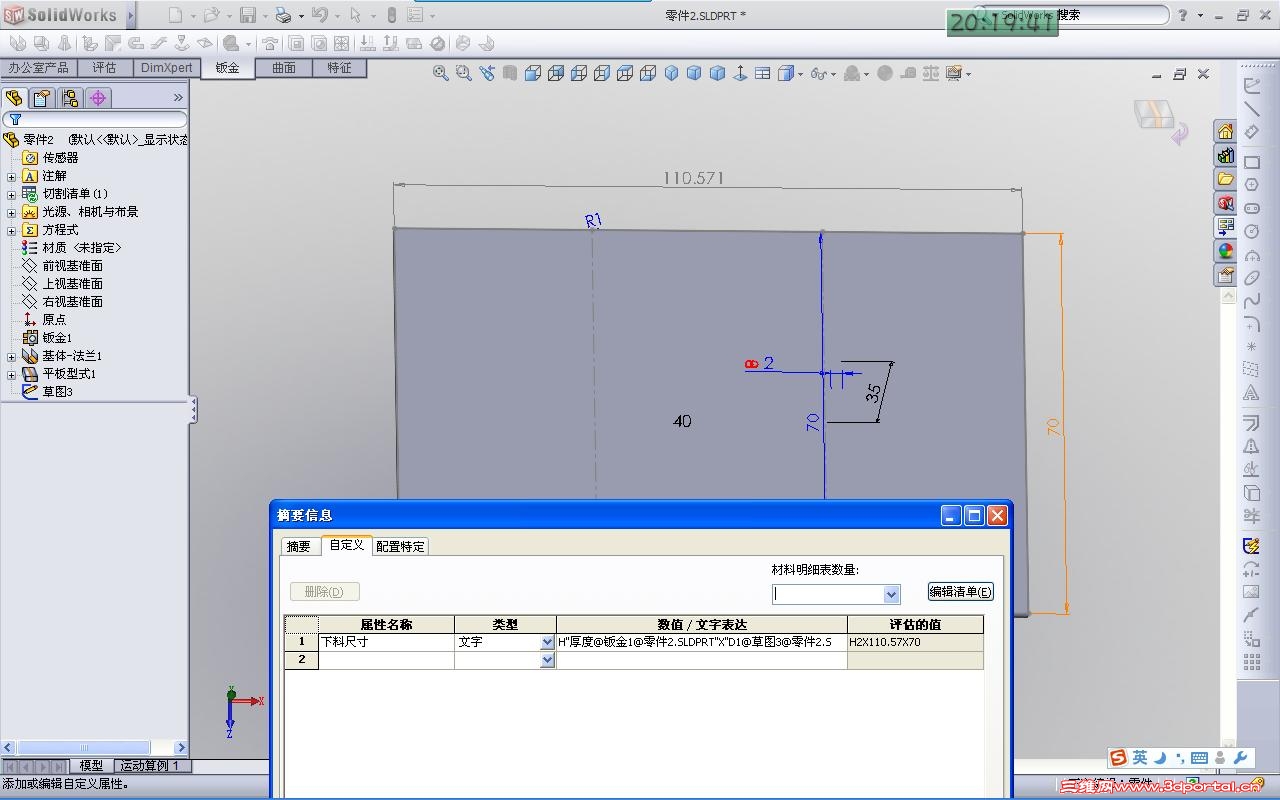Expand the 平板型式1 tree node
This screenshot has height=800, width=1280.
click(12, 374)
